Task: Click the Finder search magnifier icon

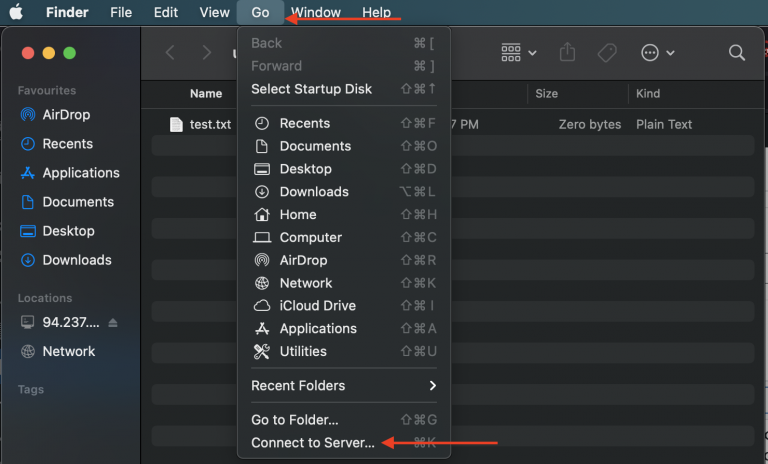Action: tap(737, 53)
